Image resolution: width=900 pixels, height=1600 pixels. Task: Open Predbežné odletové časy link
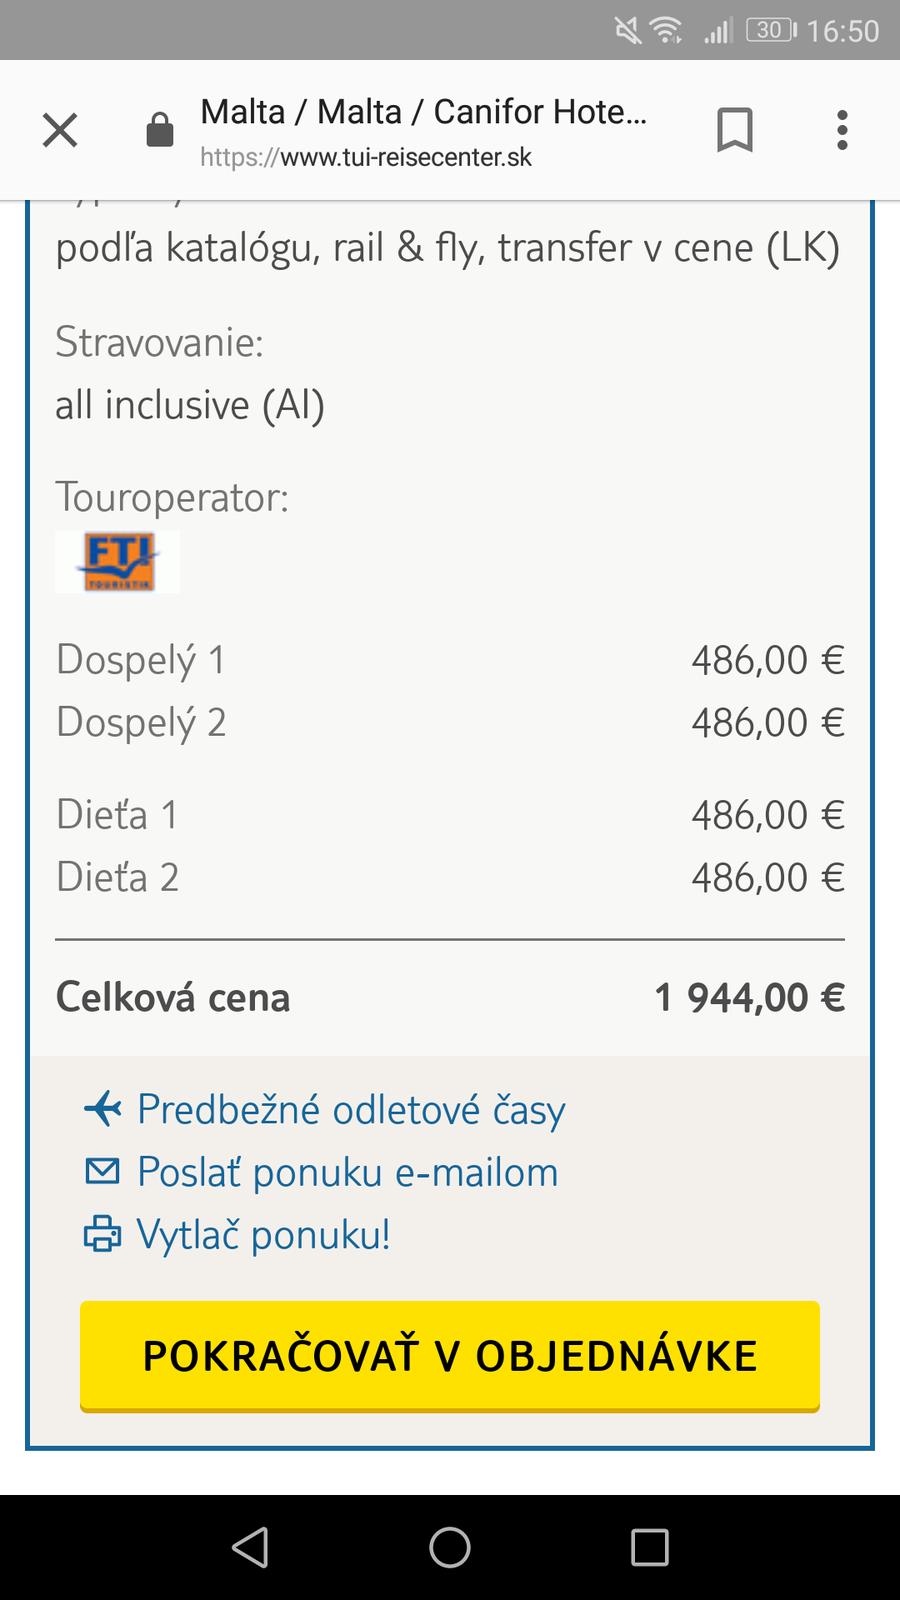coord(351,1110)
